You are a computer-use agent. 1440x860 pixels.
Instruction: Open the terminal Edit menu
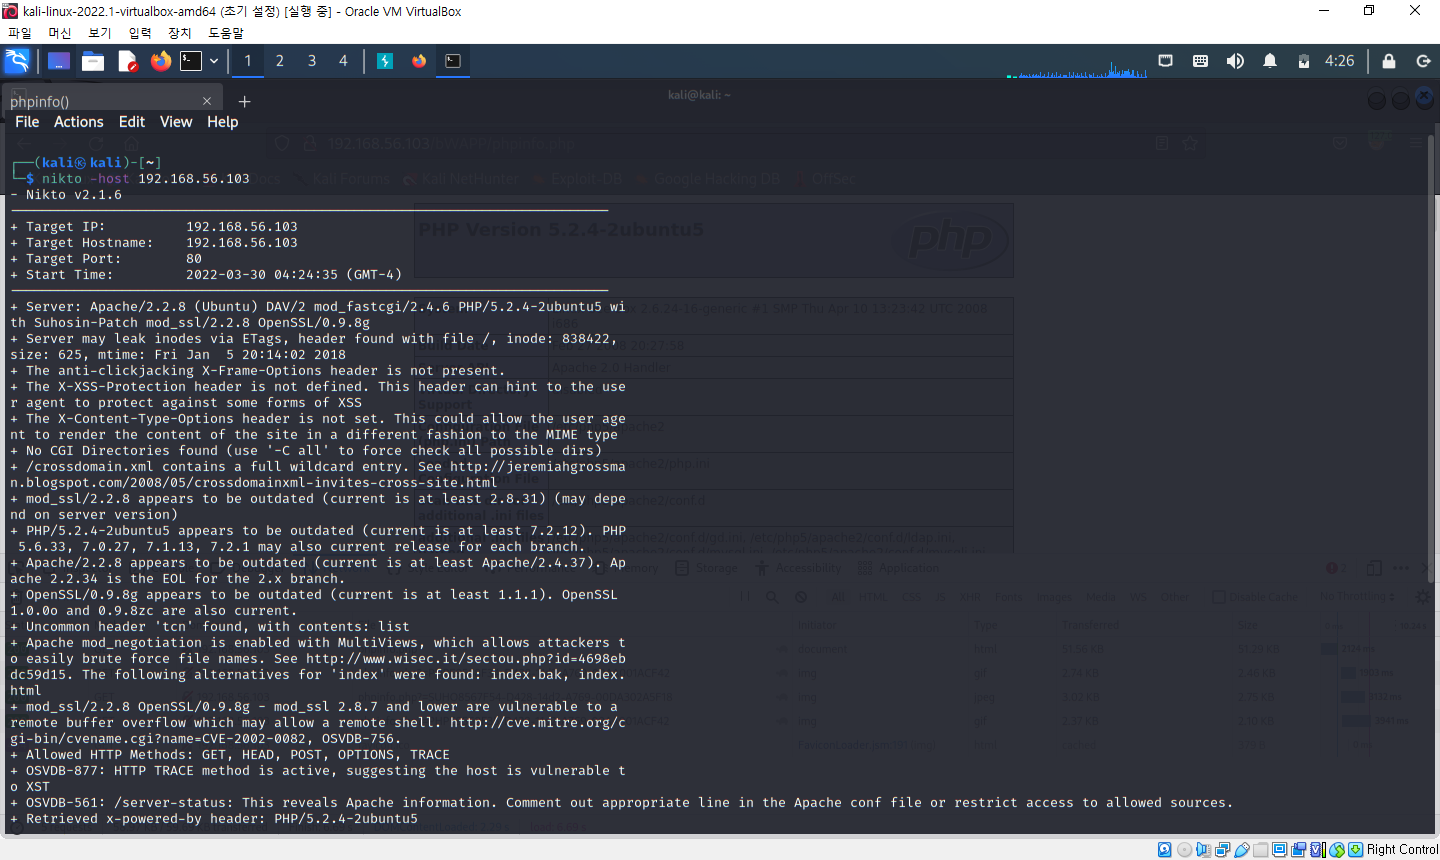coord(132,122)
